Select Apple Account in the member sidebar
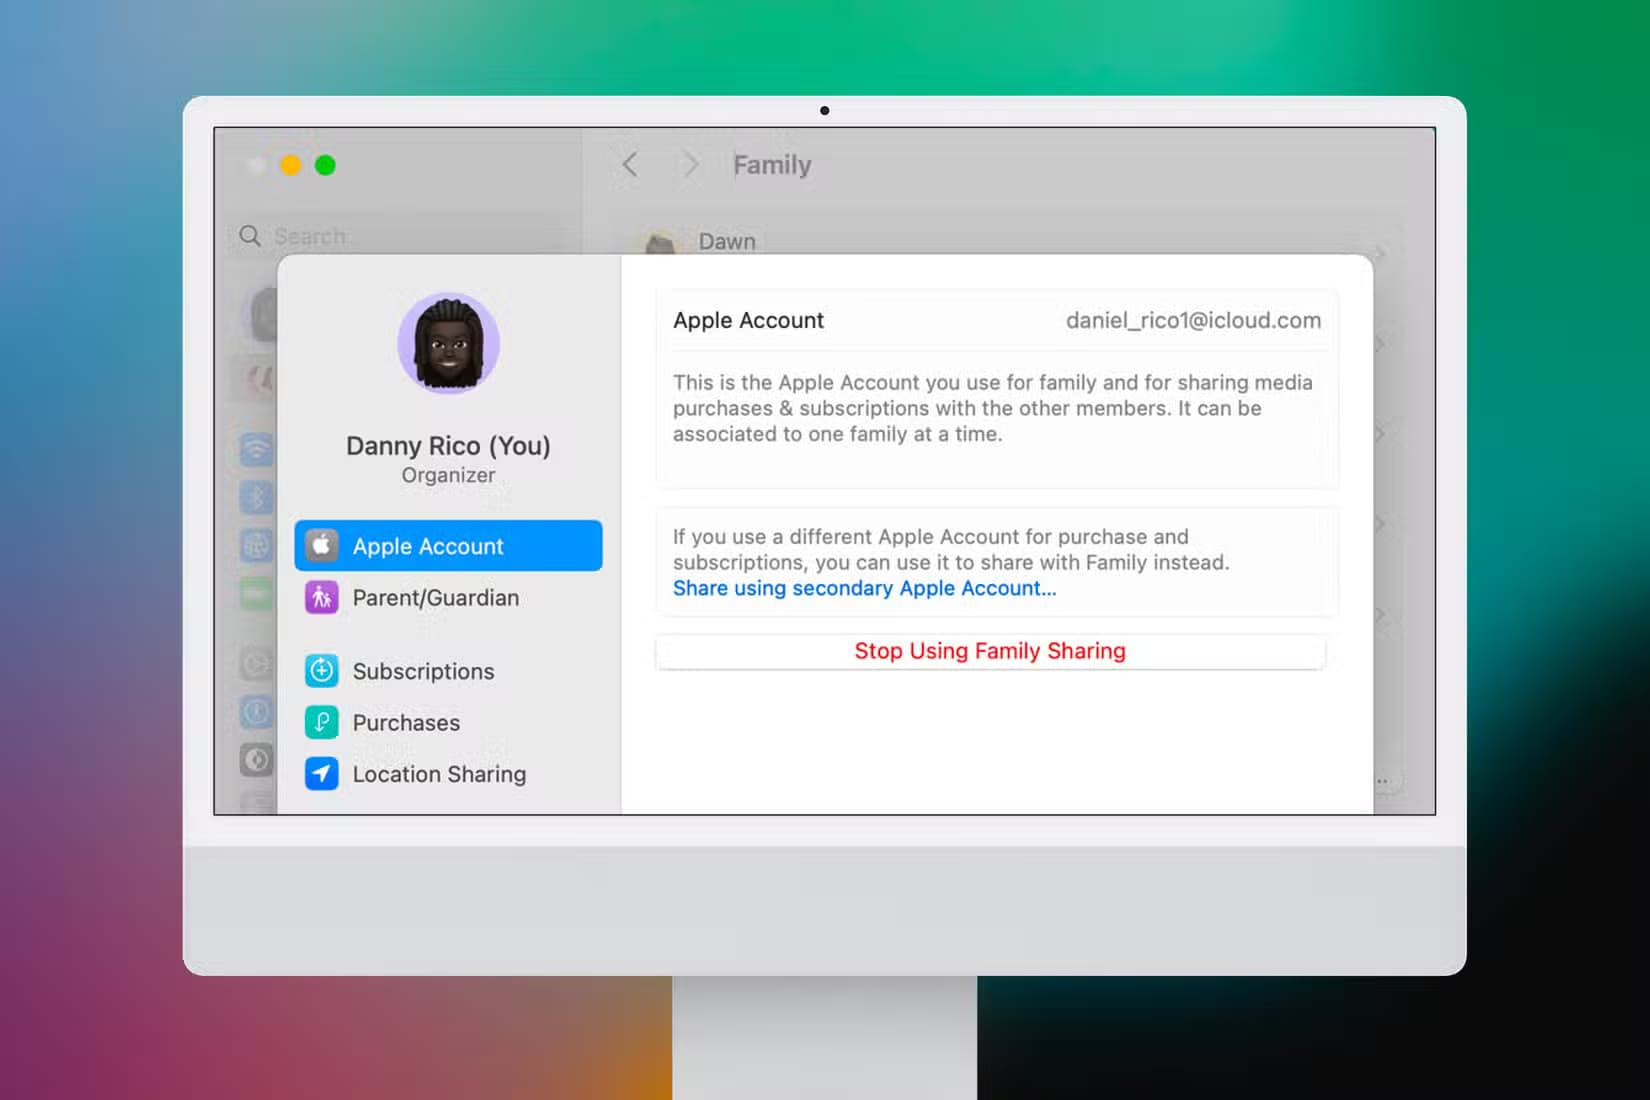The height and width of the screenshot is (1100, 1650). [448, 545]
